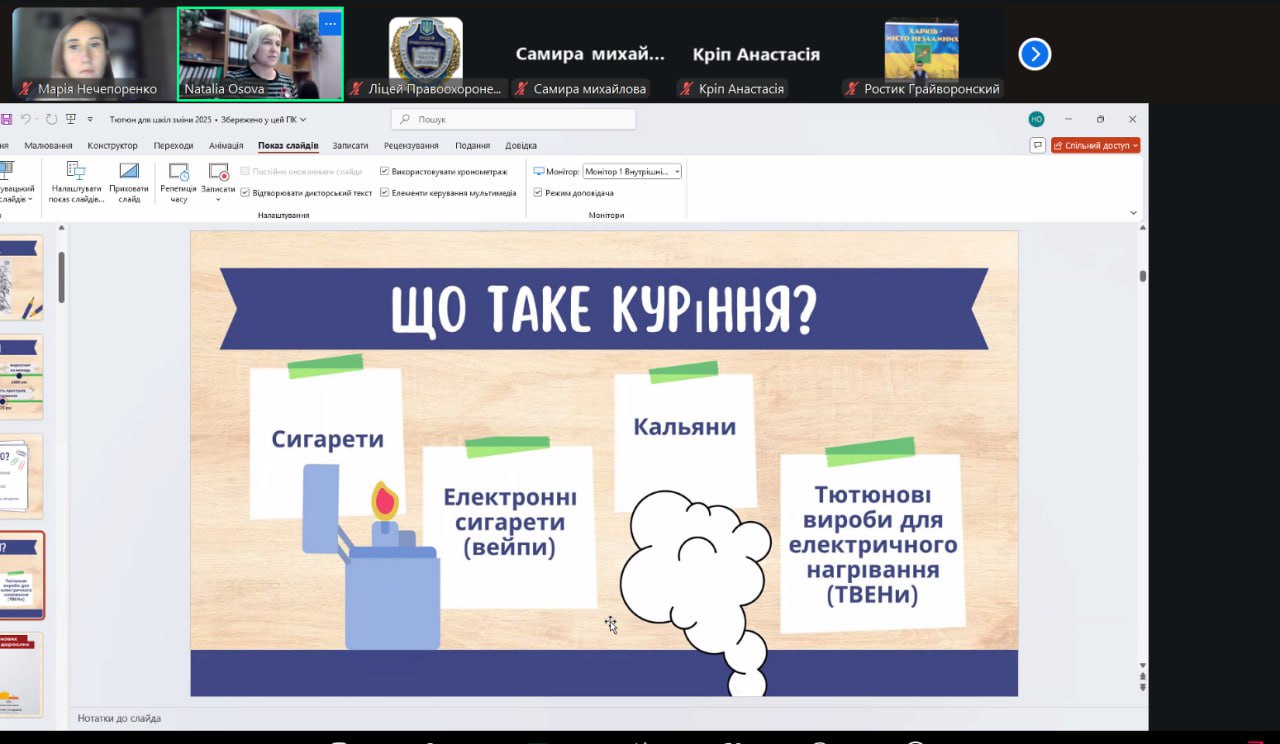Open the comments pane icon
The width and height of the screenshot is (1280, 744).
(x=1037, y=146)
